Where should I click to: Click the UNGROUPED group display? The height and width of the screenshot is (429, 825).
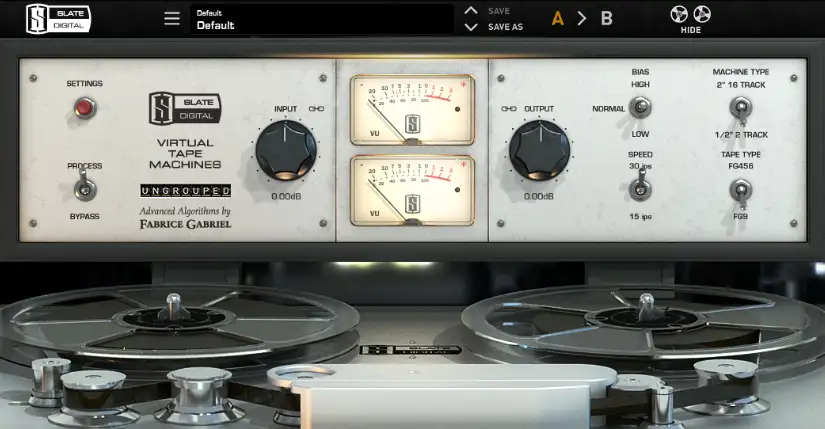185,191
